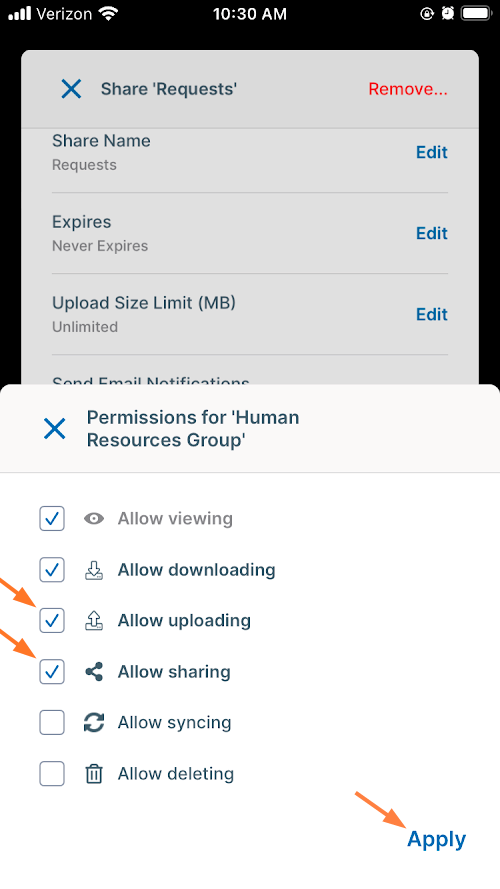Viewport: 500px width, 889px height.
Task: Uncheck the Allow viewing checkbox
Action: coord(52,518)
